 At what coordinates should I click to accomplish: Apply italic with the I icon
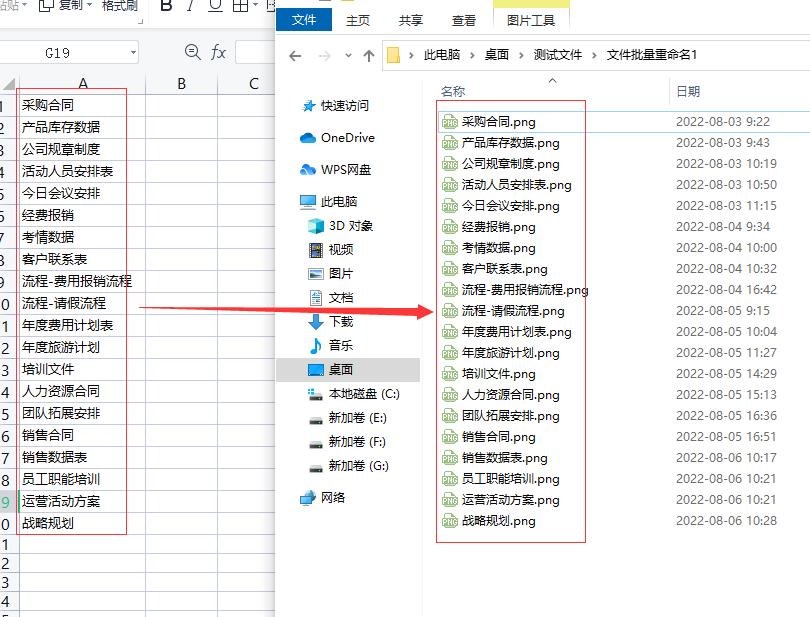point(190,7)
